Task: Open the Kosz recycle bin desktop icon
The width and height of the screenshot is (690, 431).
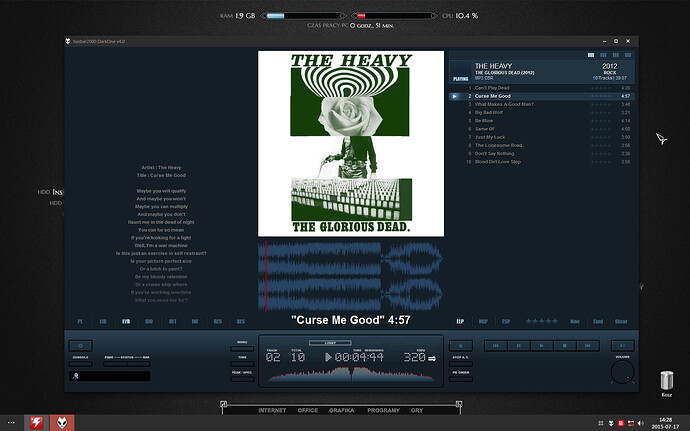Action: [667, 384]
